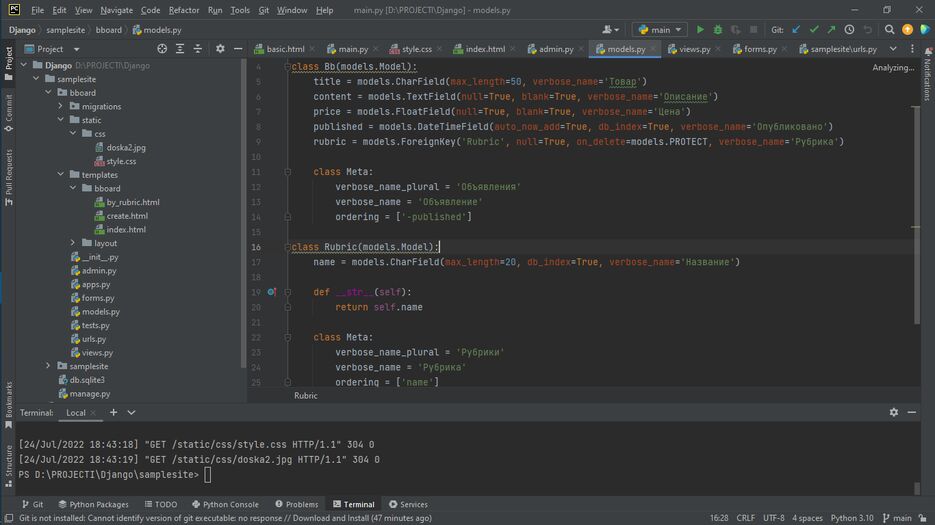This screenshot has width=935, height=525.
Task: Open Problems tool window
Action: 296,504
